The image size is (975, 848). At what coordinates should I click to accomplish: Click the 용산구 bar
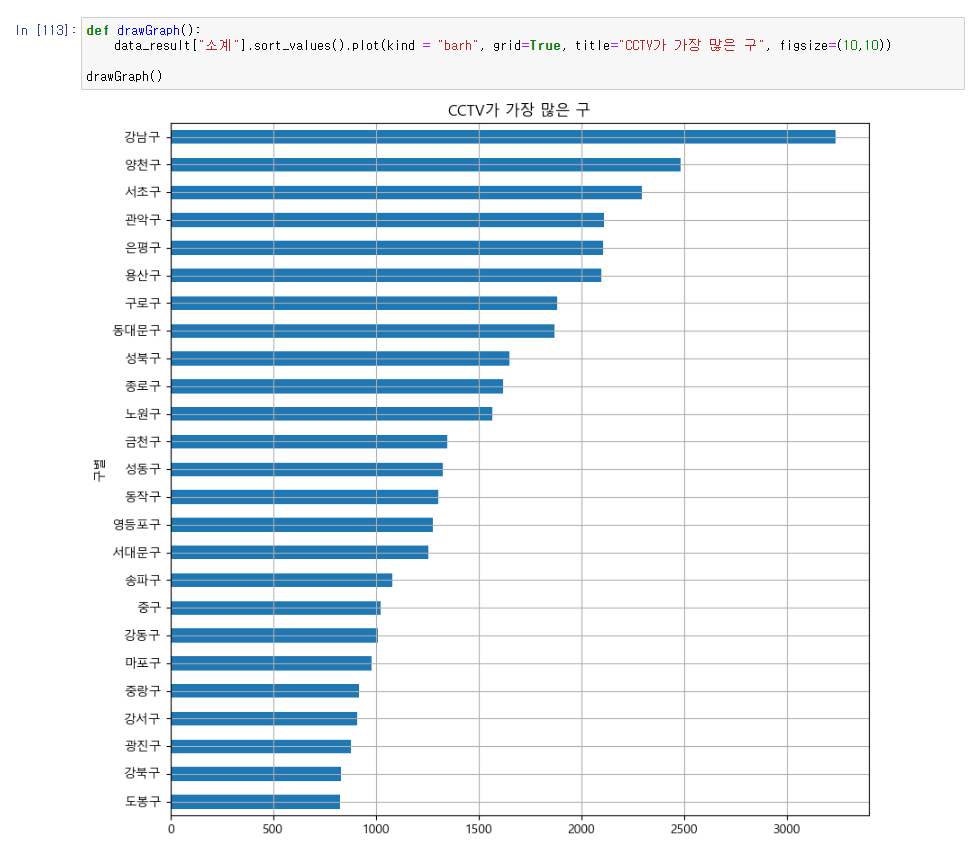(x=386, y=275)
